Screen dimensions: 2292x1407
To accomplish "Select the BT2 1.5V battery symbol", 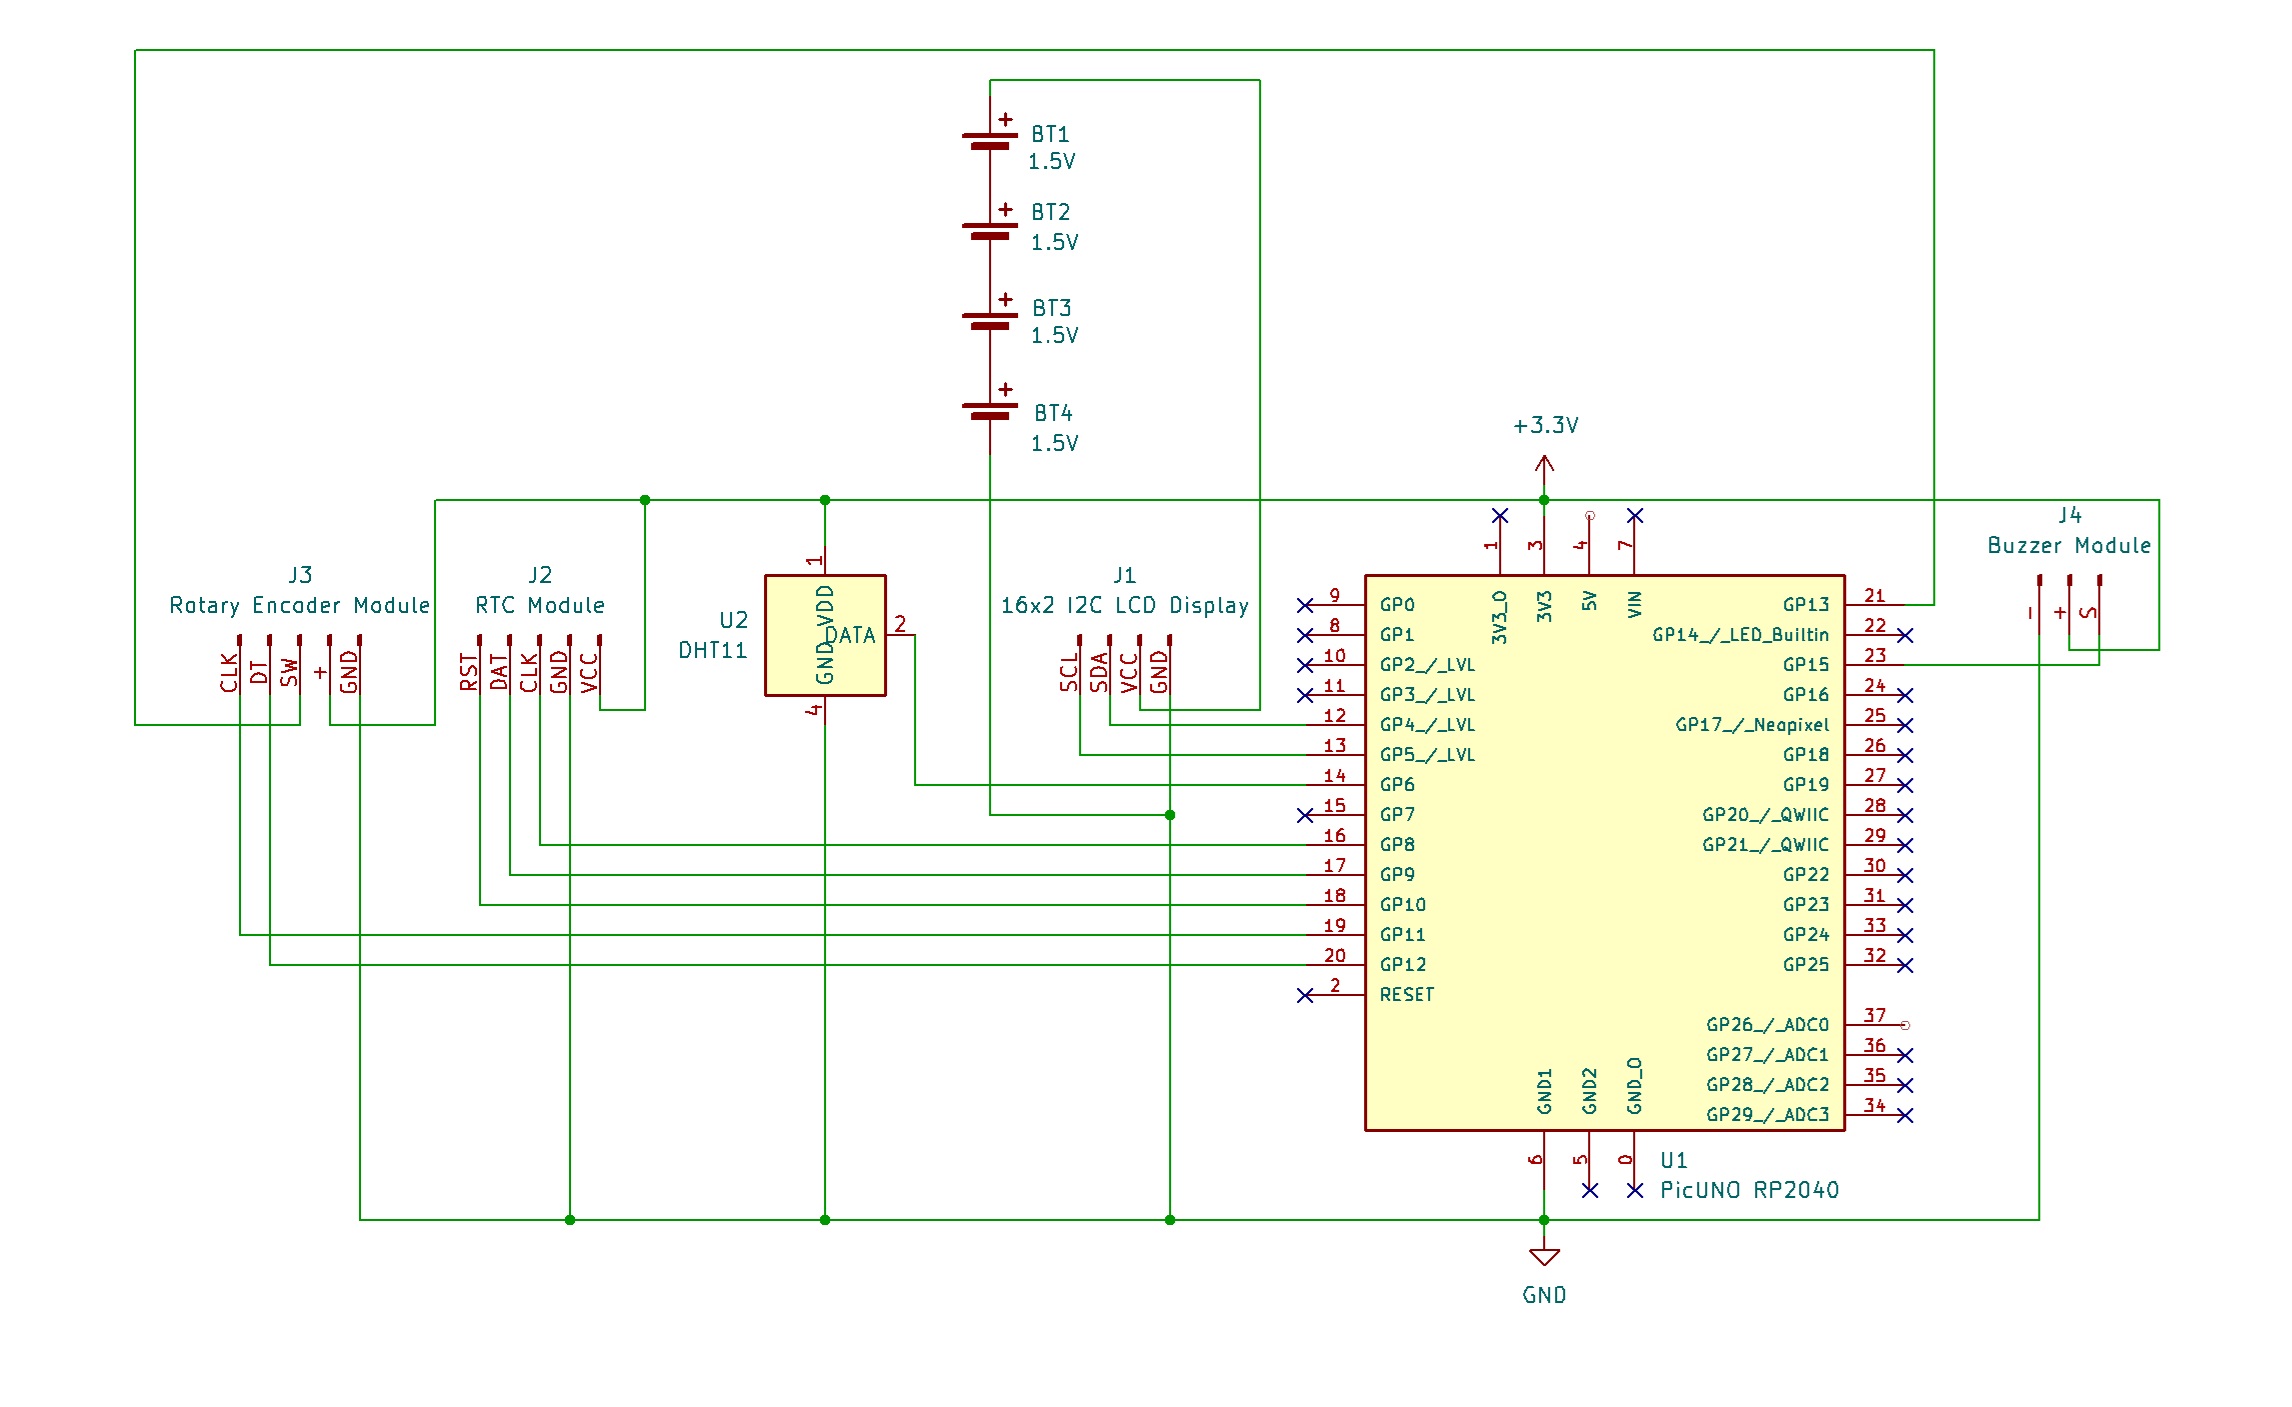I will coord(990,230).
